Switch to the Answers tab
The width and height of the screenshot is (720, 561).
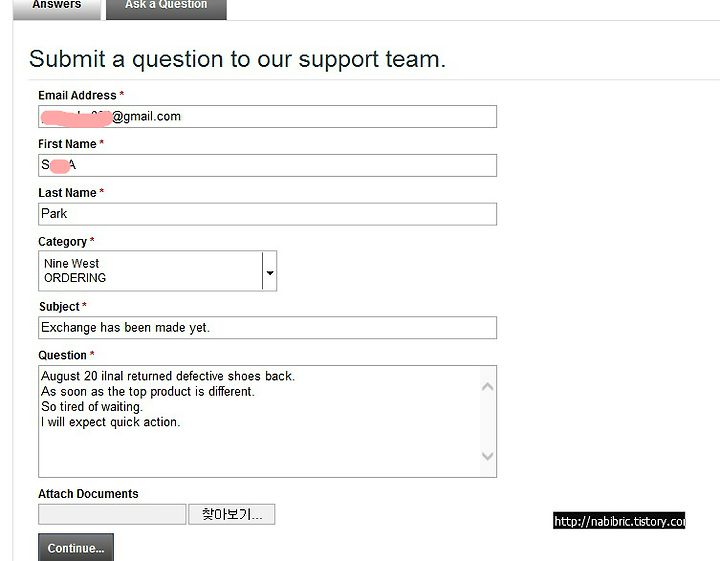56,8
